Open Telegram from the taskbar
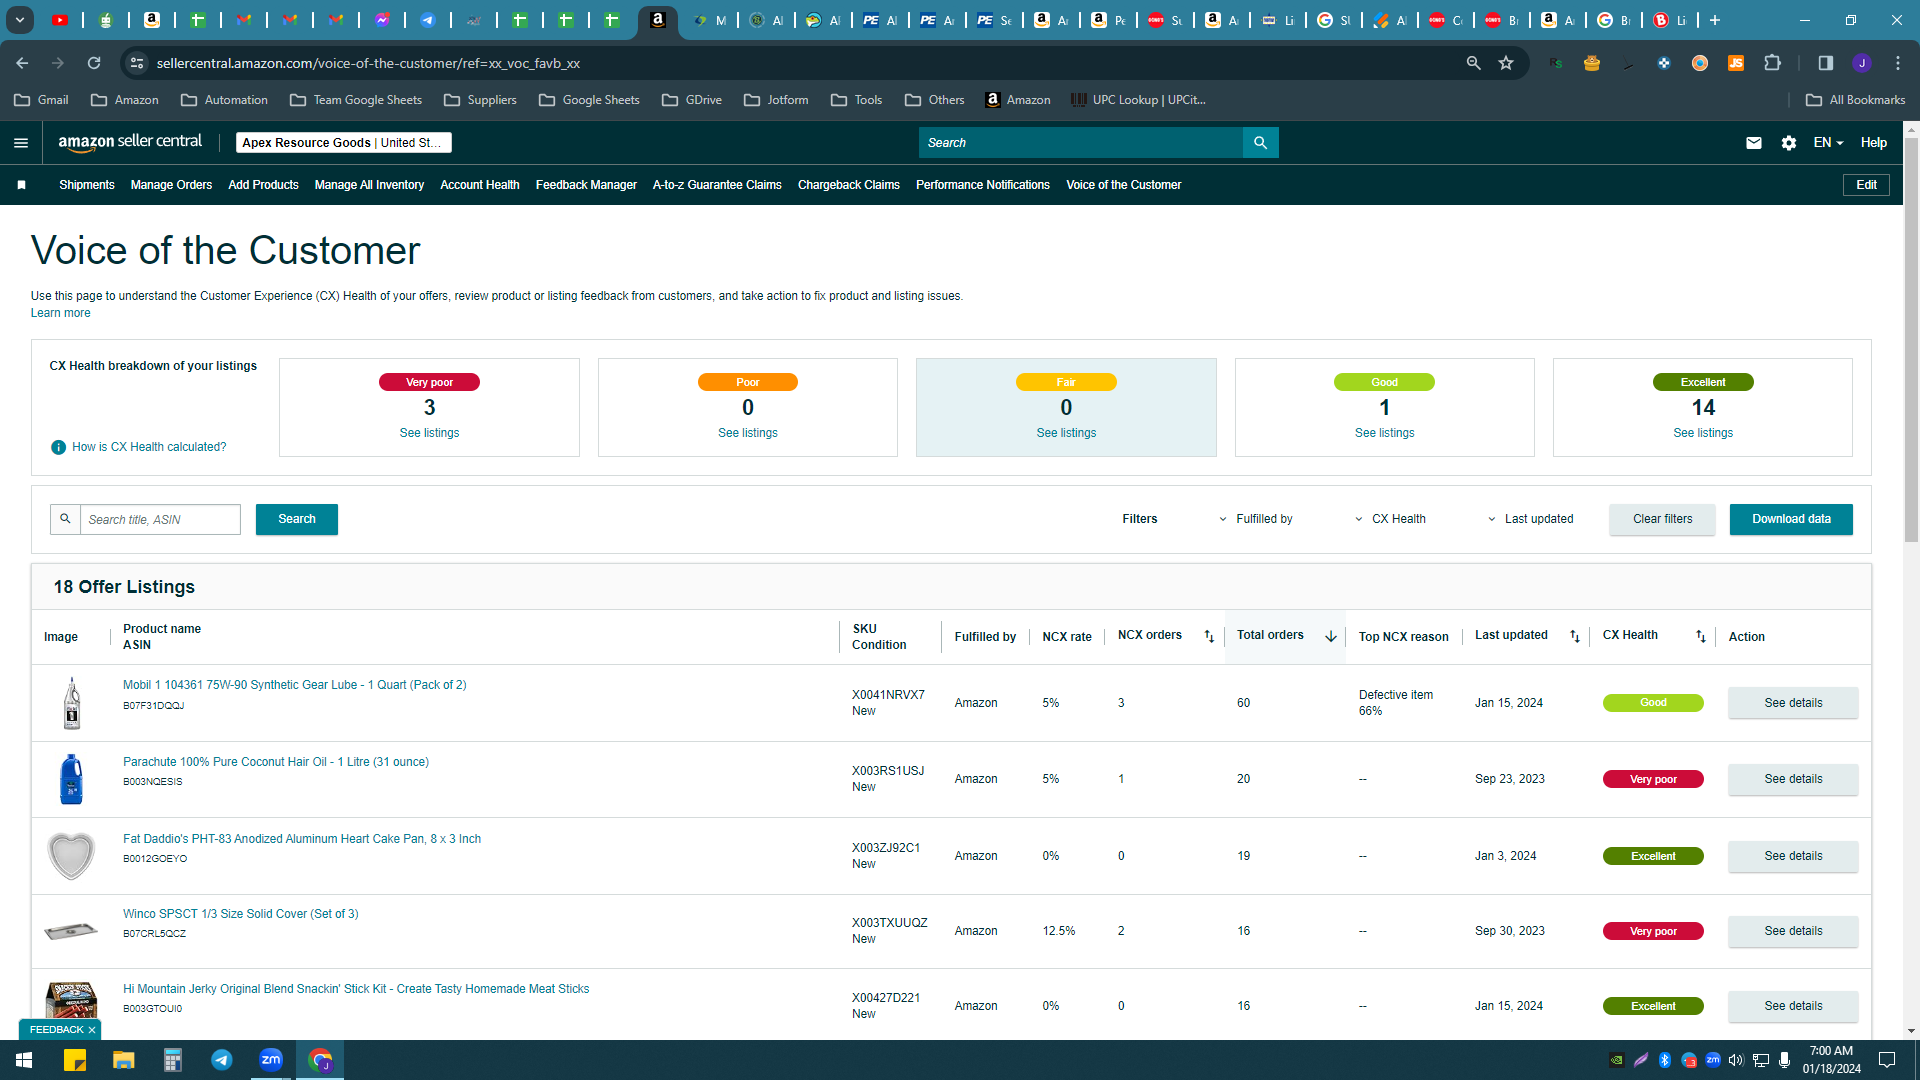This screenshot has height=1080, width=1920. pos(222,1060)
